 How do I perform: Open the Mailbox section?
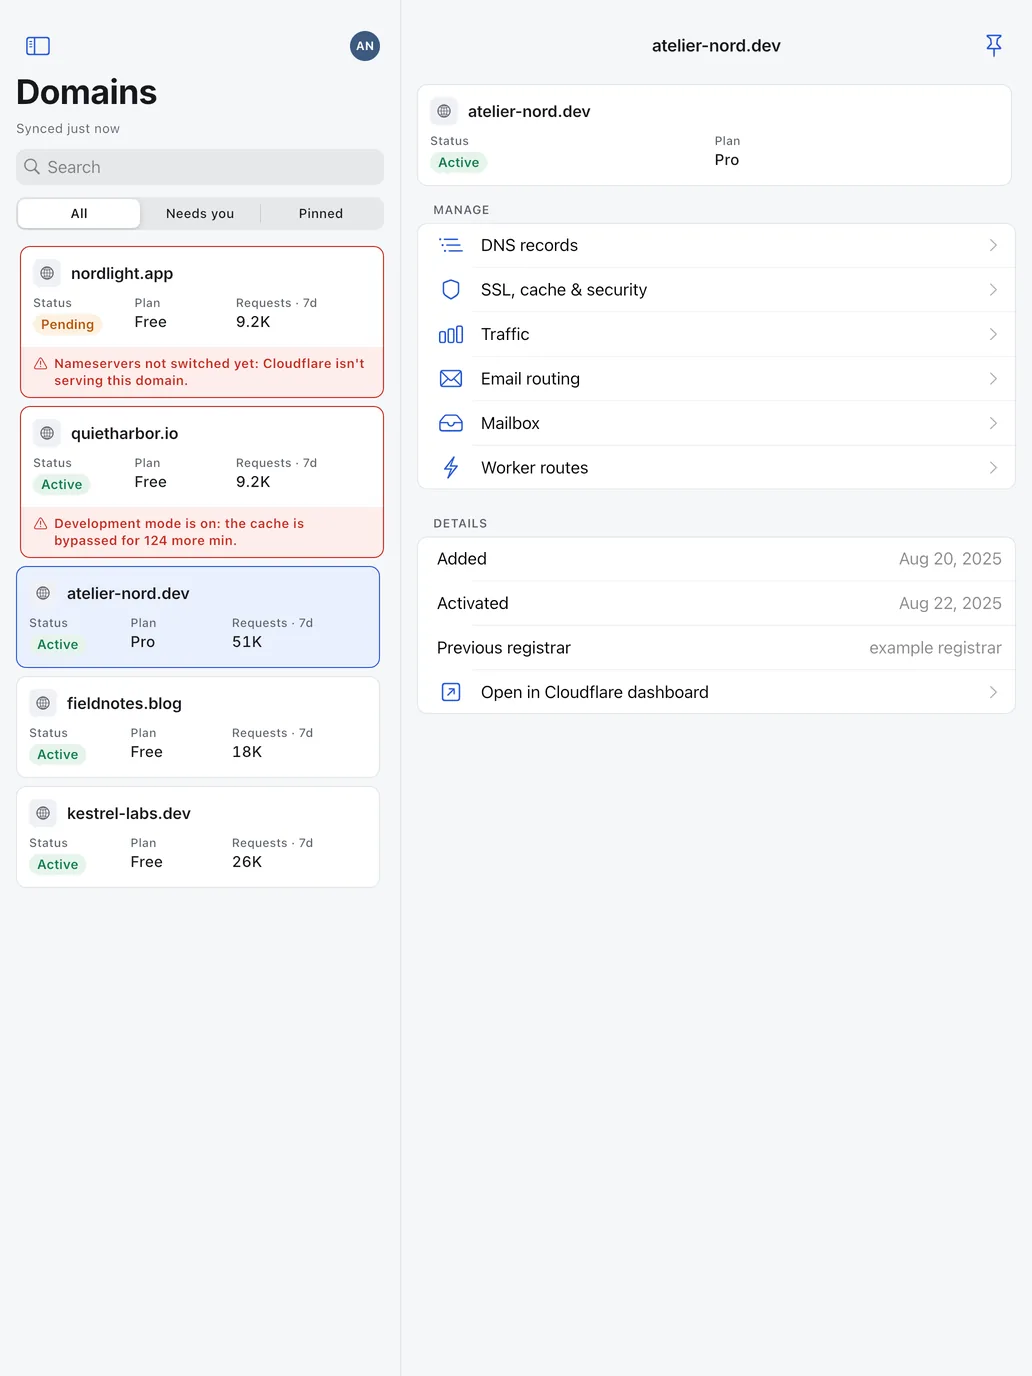pyautogui.click(x=716, y=423)
